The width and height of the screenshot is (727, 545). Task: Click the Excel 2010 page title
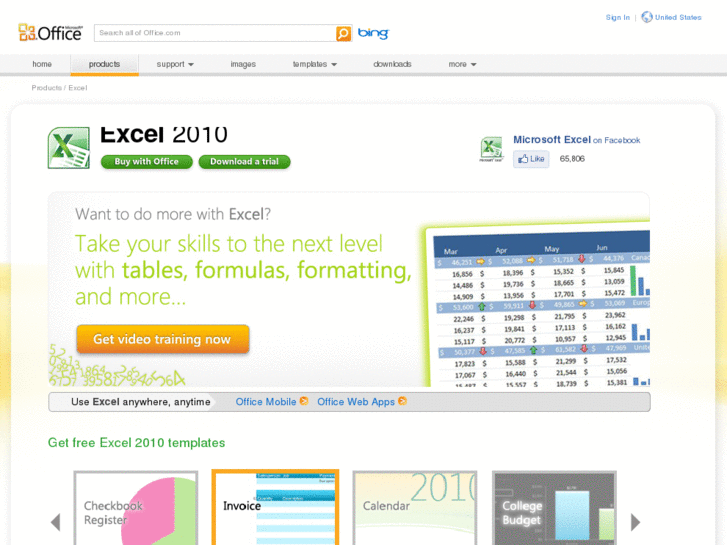tap(164, 135)
